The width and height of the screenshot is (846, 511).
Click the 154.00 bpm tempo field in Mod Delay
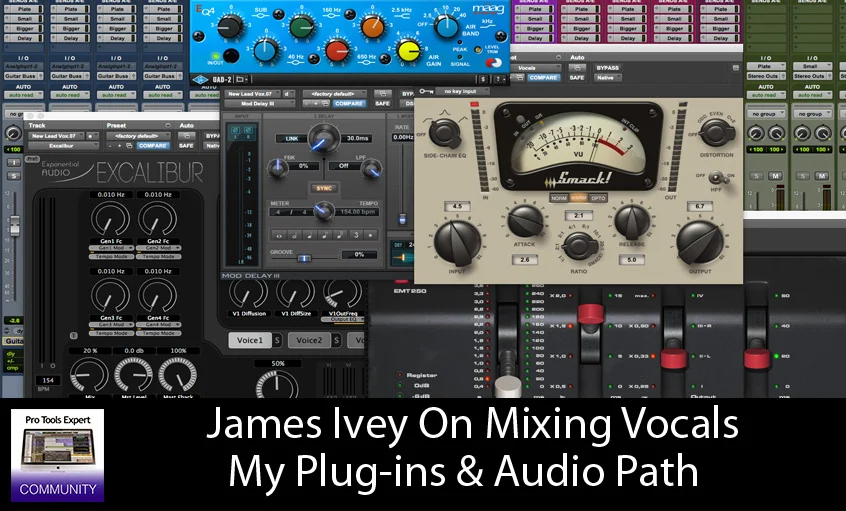(358, 212)
